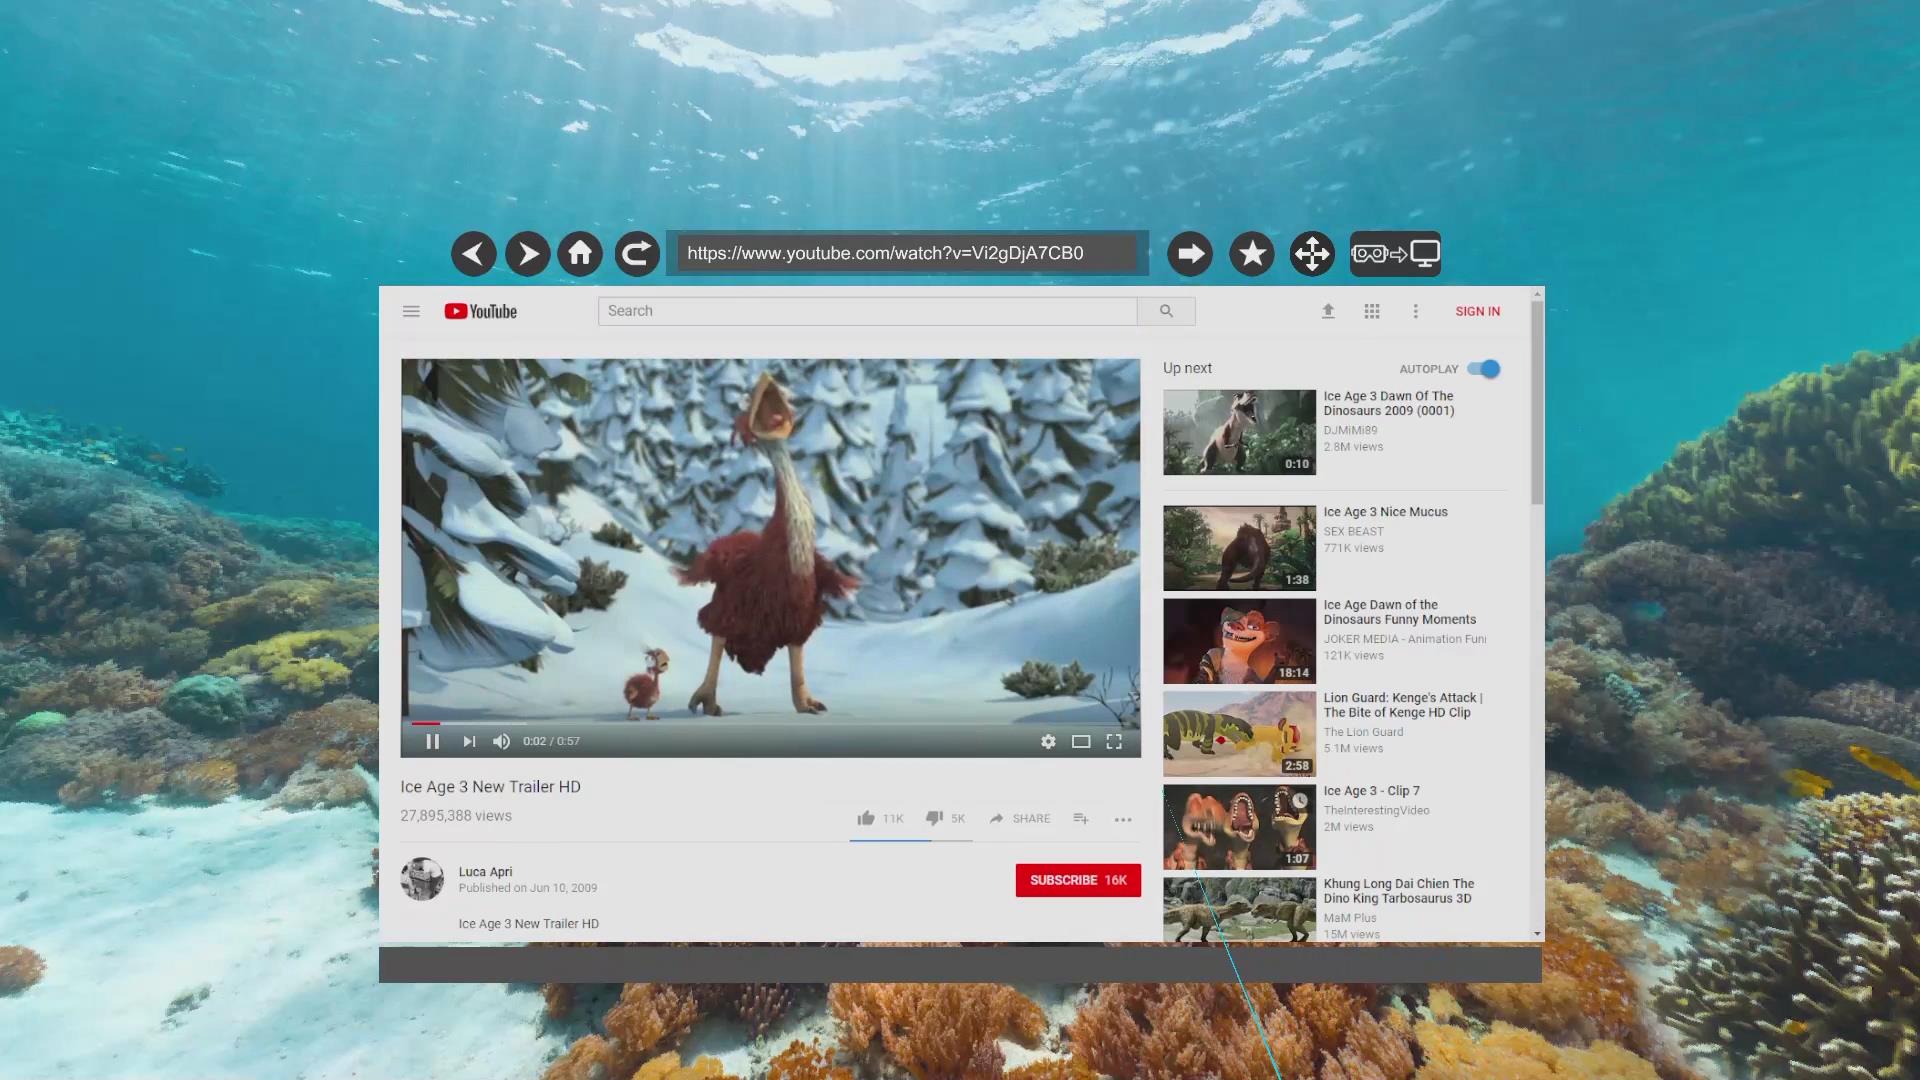The width and height of the screenshot is (1920, 1080).
Task: Add this video to a playlist
Action: pyautogui.click(x=1080, y=818)
